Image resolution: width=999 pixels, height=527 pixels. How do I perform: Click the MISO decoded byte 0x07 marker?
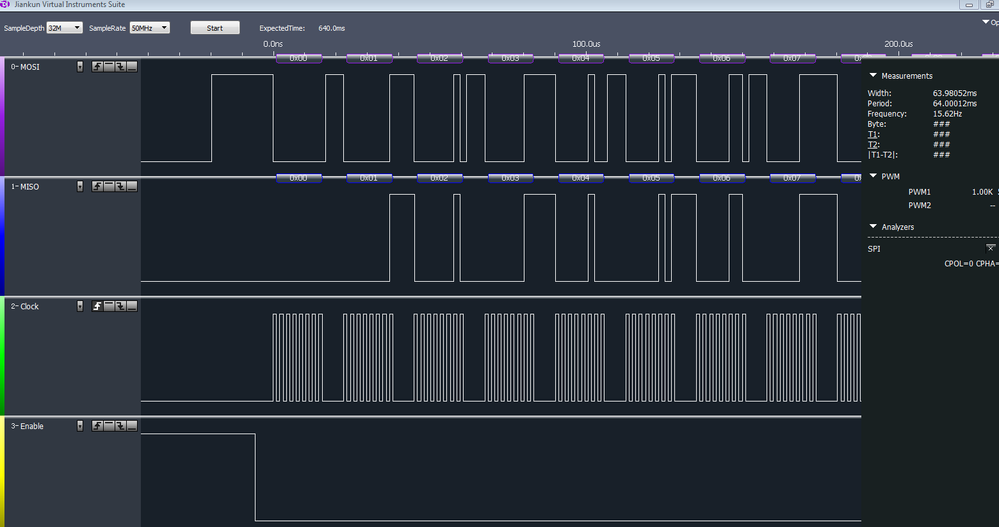[793, 178]
